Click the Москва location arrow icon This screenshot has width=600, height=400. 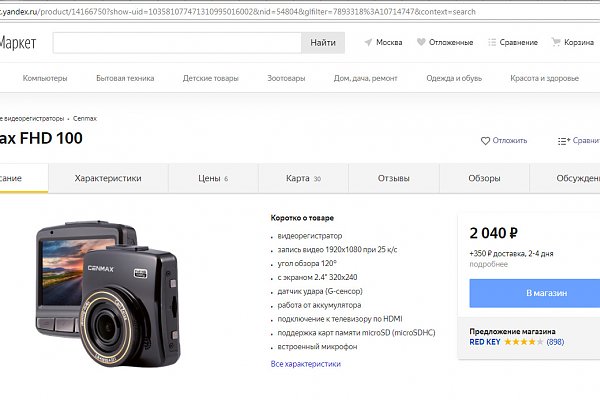coord(368,43)
